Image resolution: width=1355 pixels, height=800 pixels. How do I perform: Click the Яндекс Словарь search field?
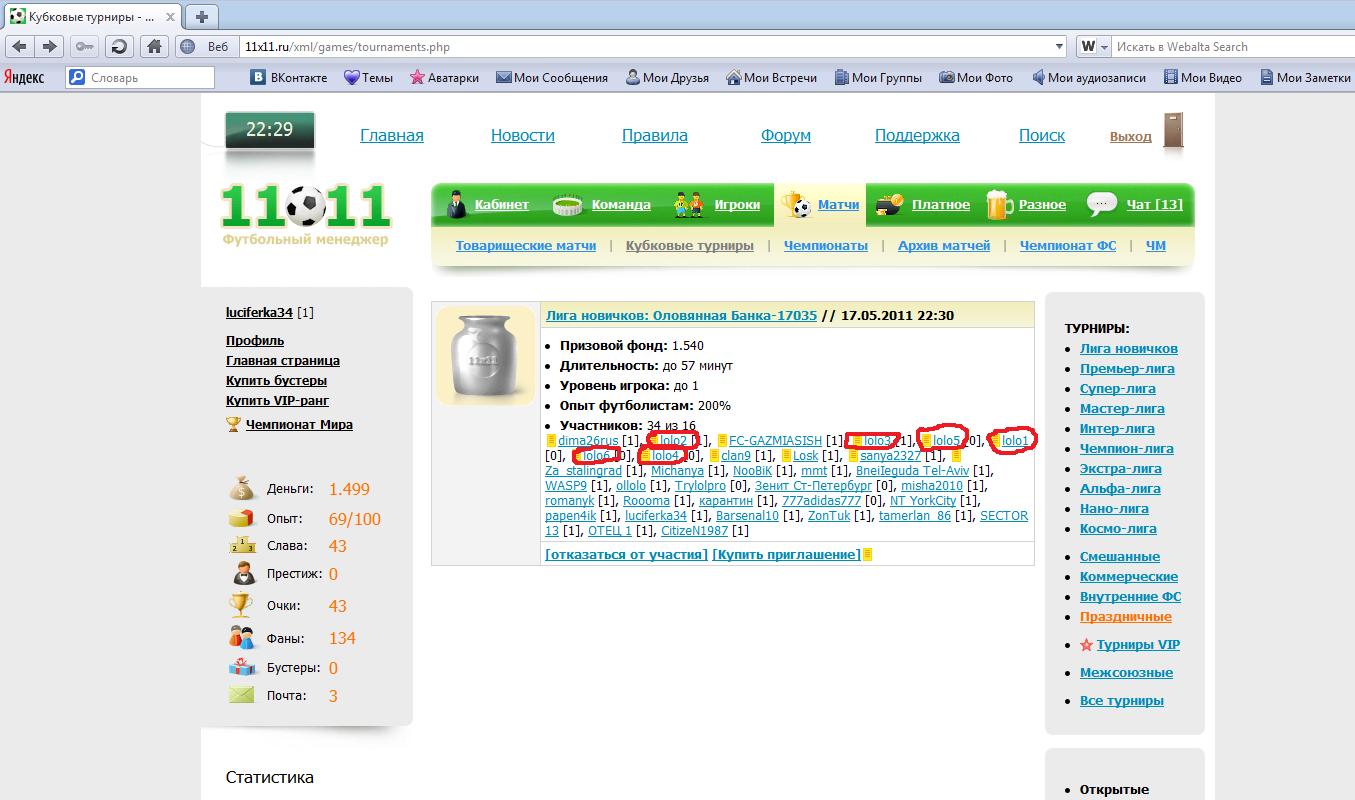pos(150,78)
